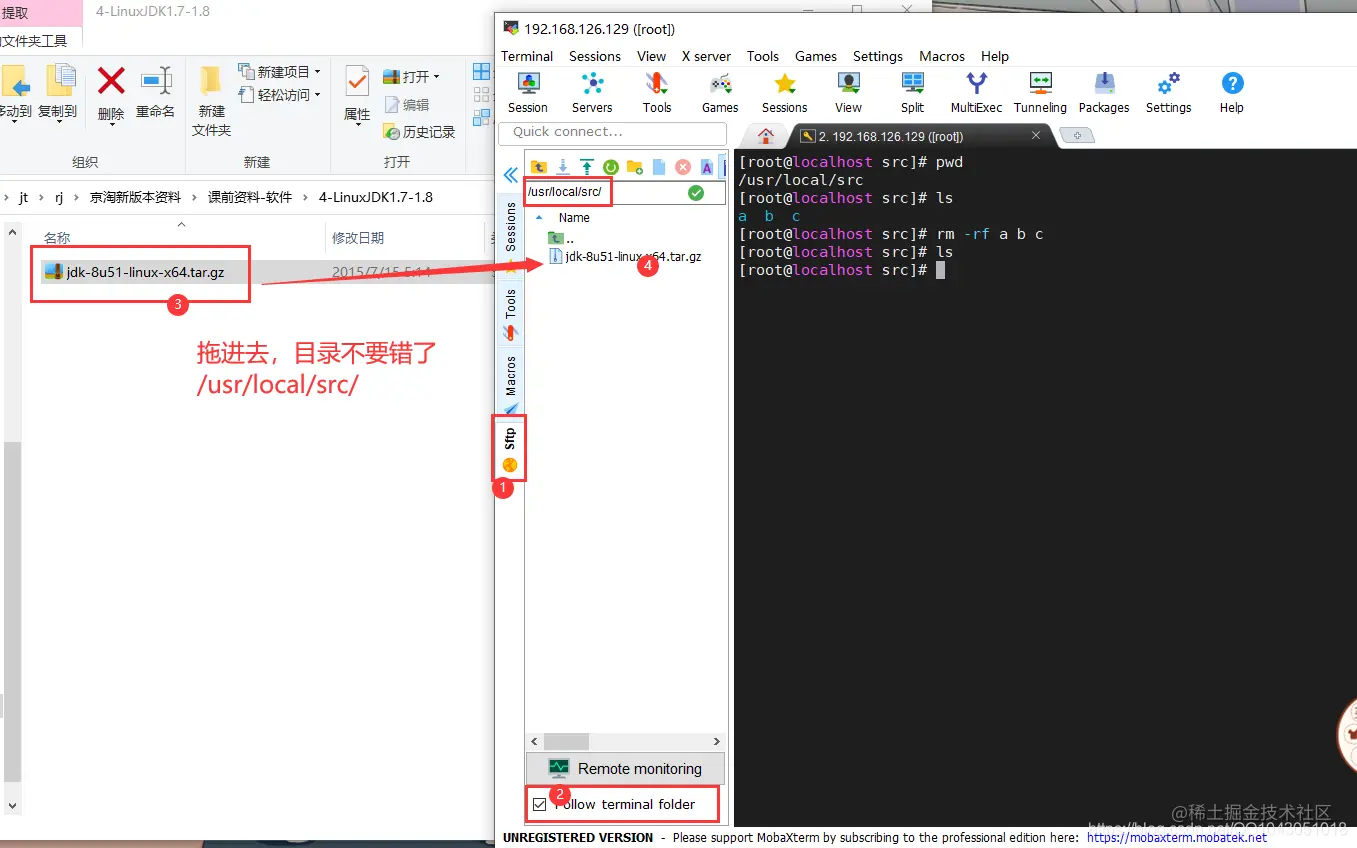
Task: Open MobaXterm Settings gear icon
Action: pyautogui.click(x=1168, y=93)
